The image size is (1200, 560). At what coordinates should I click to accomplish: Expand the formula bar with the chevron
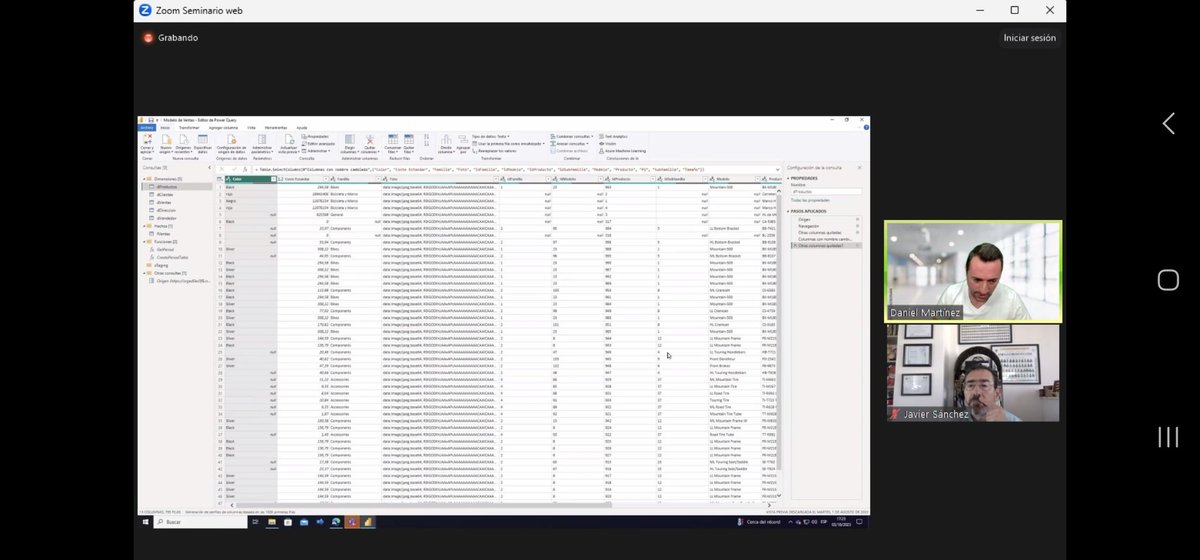tap(778, 169)
